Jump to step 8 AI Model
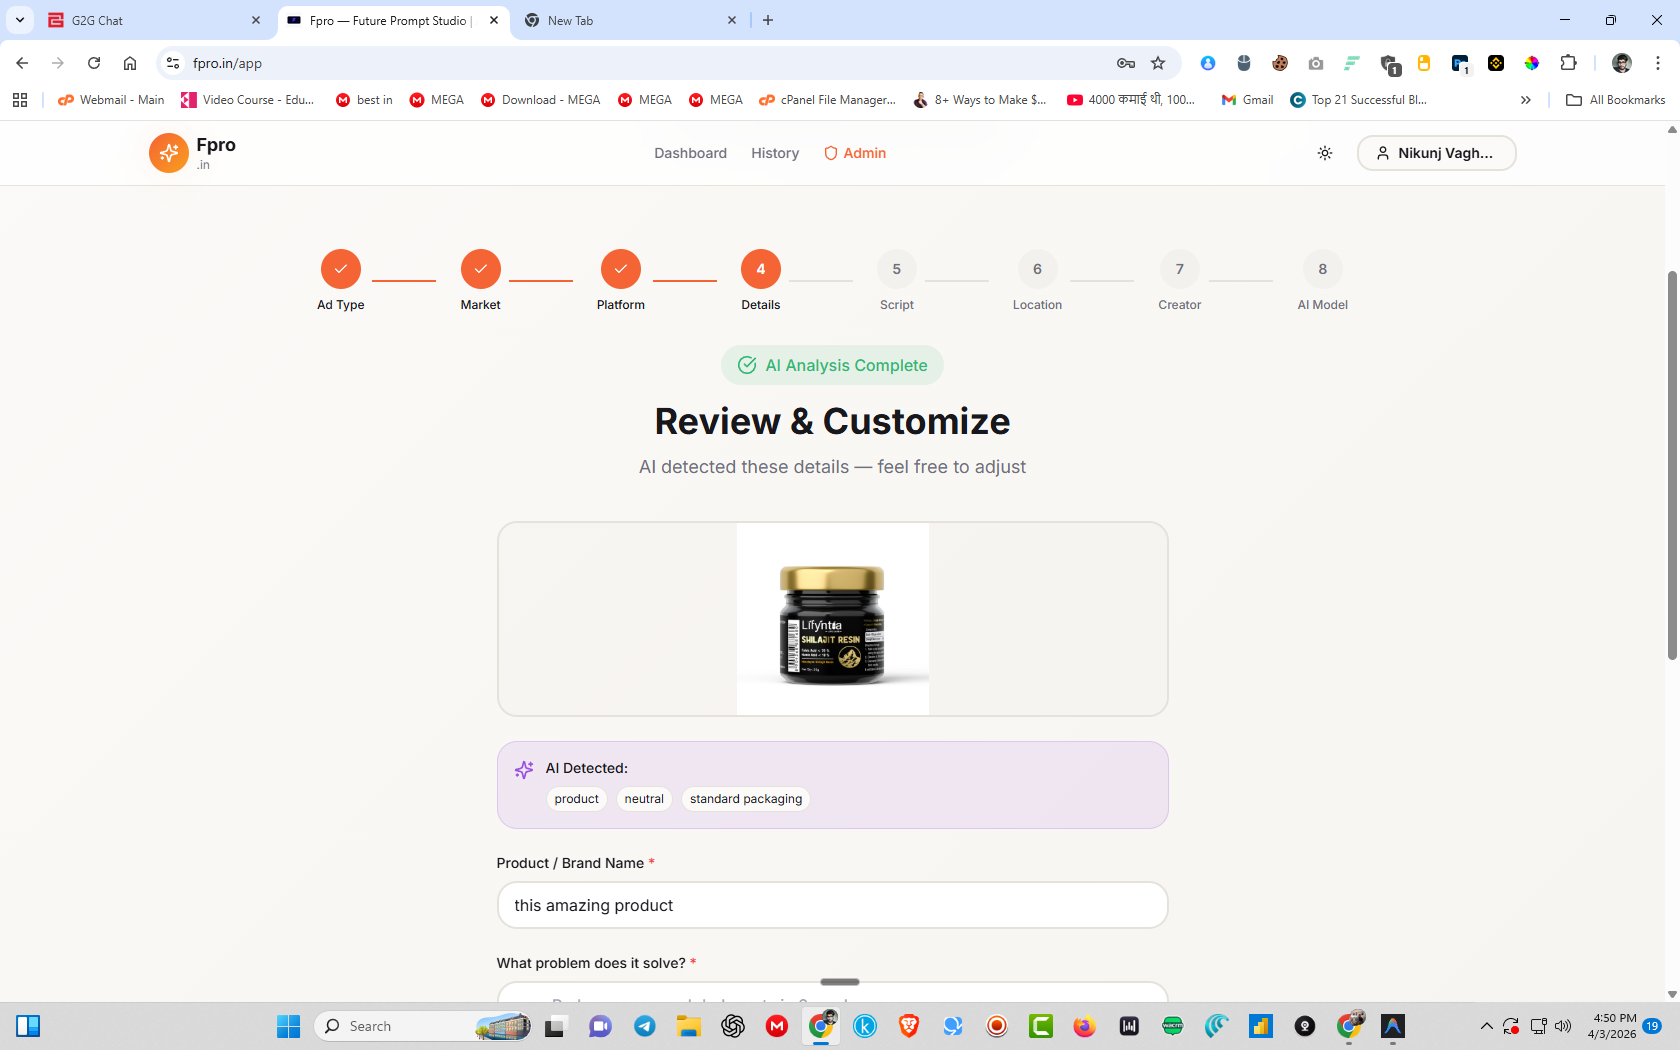Image resolution: width=1680 pixels, height=1050 pixels. [x=1323, y=269]
